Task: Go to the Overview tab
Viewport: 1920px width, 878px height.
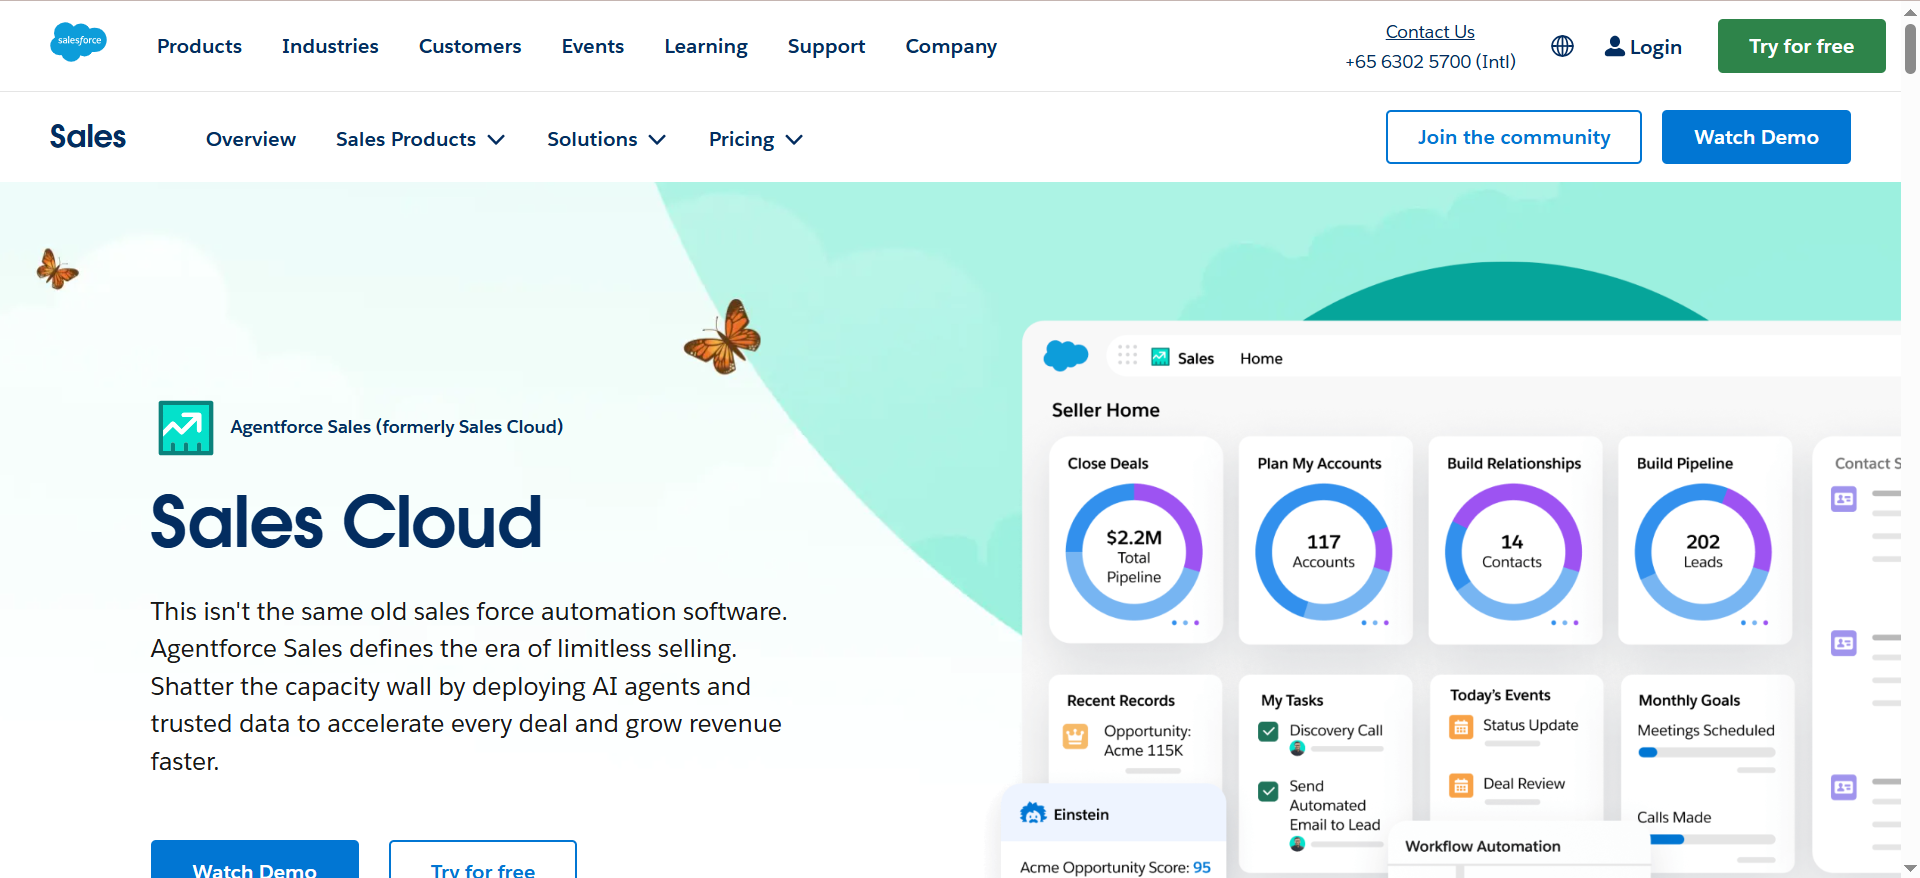Action: (251, 139)
